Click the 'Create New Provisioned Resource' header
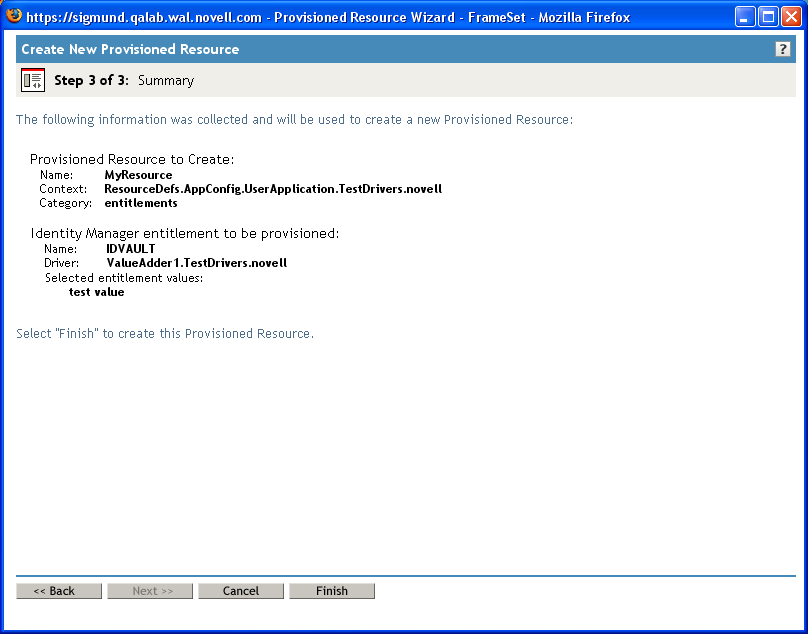808x634 pixels. click(x=130, y=49)
